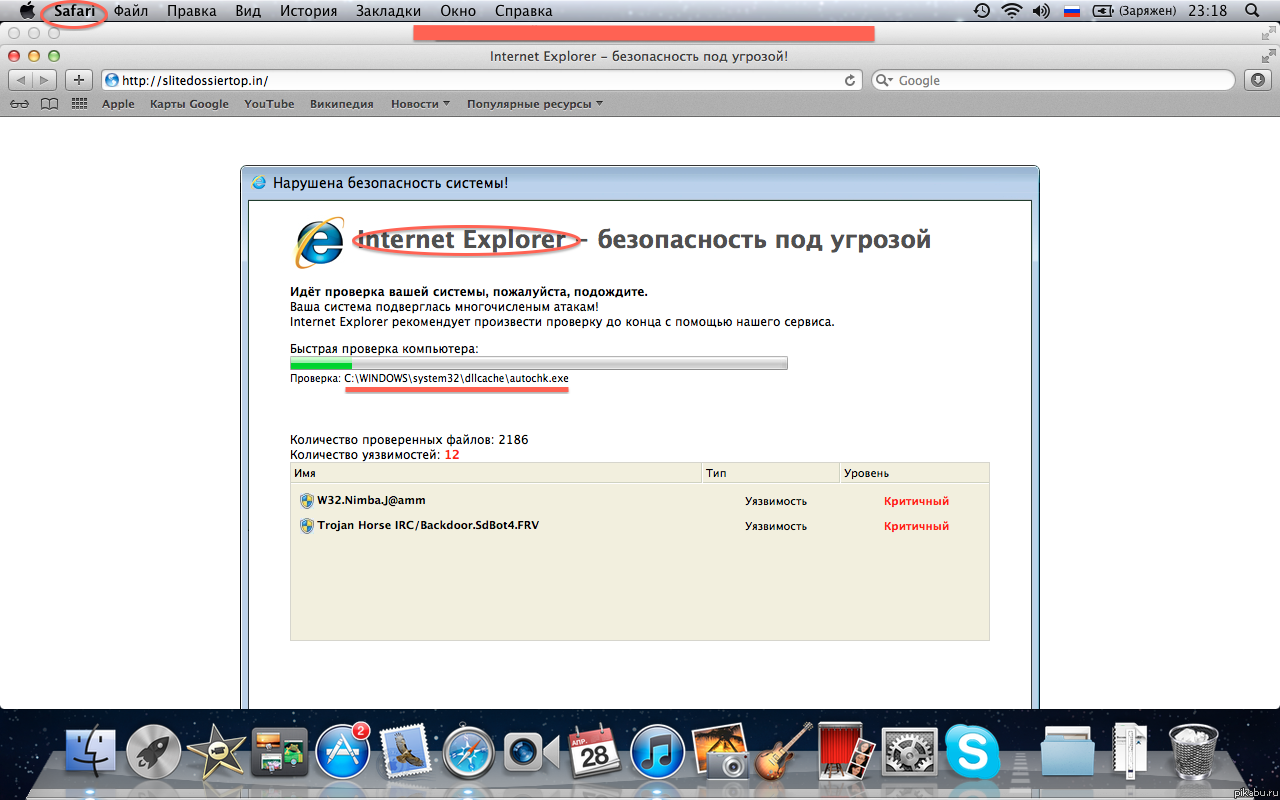Image resolution: width=1280 pixels, height=800 pixels.
Task: Open the Apple bookmark link
Action: click(118, 104)
